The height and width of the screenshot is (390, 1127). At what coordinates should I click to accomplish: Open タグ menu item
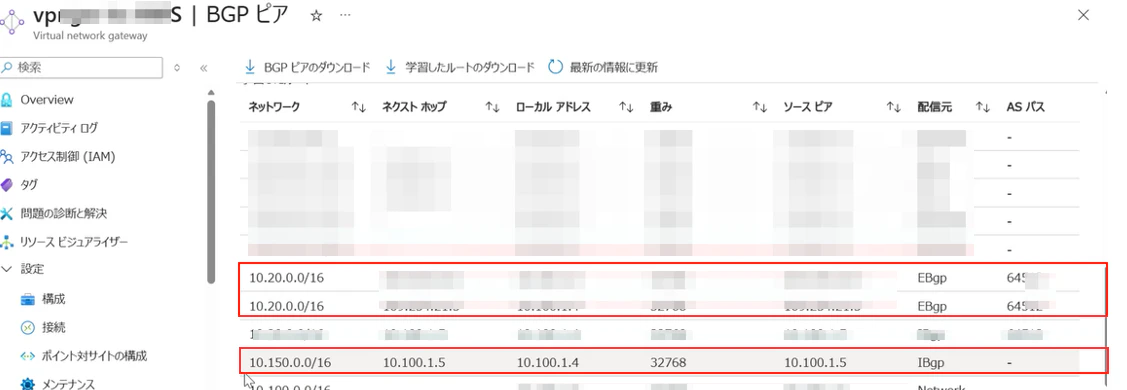coord(29,185)
